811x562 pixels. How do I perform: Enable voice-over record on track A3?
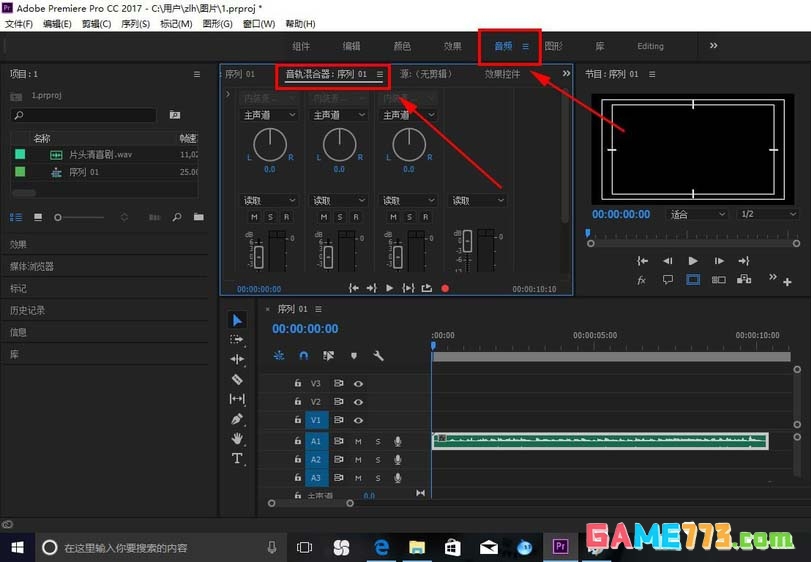click(x=397, y=478)
